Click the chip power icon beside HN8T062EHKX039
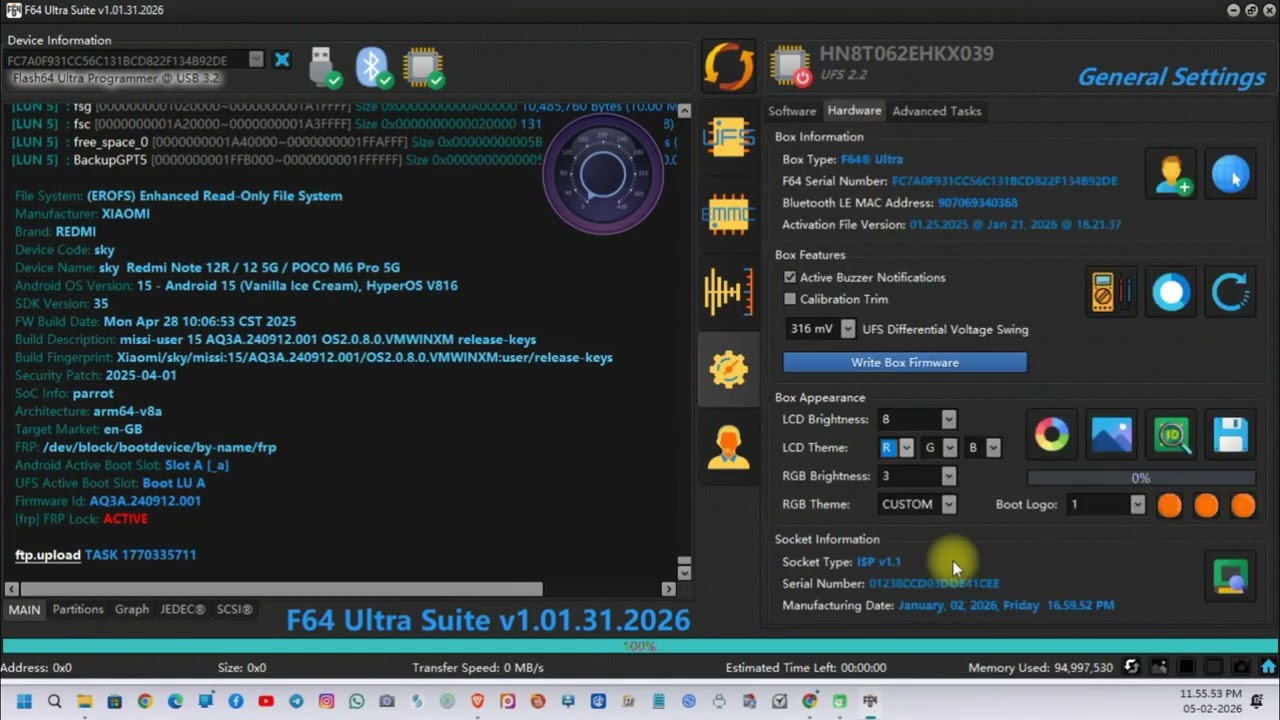Viewport: 1280px width, 720px height. (790, 66)
